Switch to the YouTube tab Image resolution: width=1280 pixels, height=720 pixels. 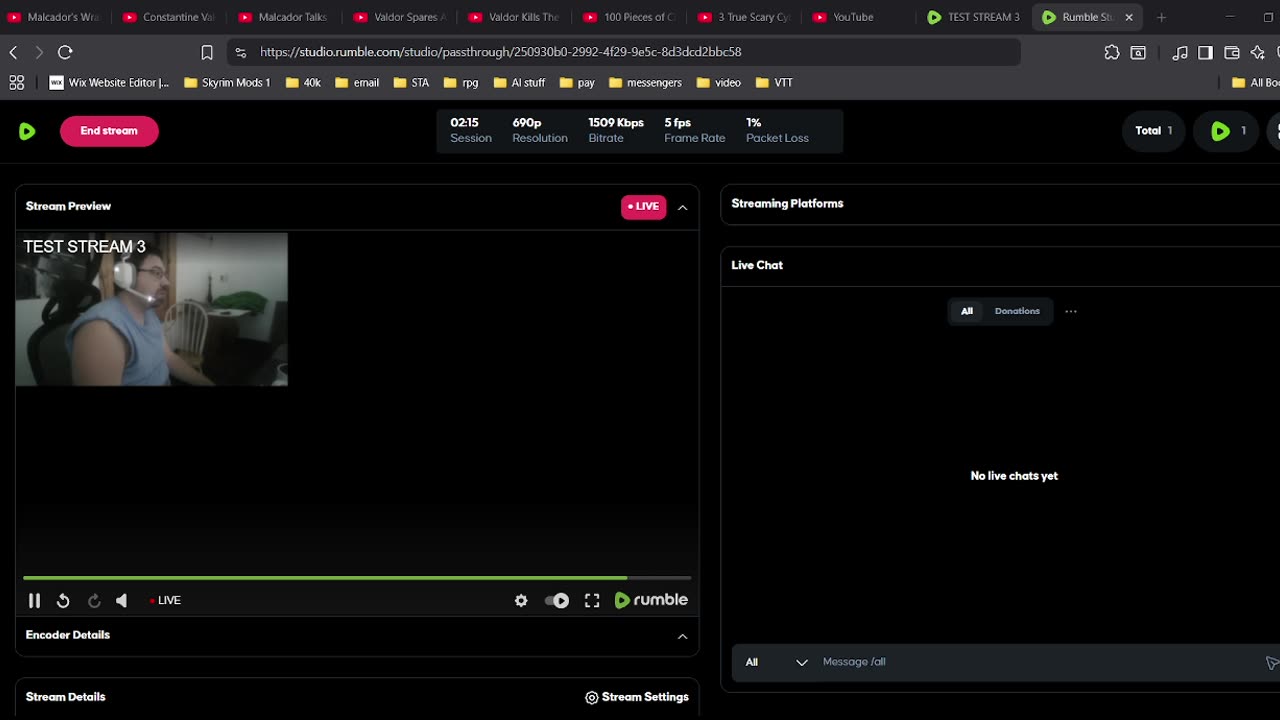click(x=860, y=17)
